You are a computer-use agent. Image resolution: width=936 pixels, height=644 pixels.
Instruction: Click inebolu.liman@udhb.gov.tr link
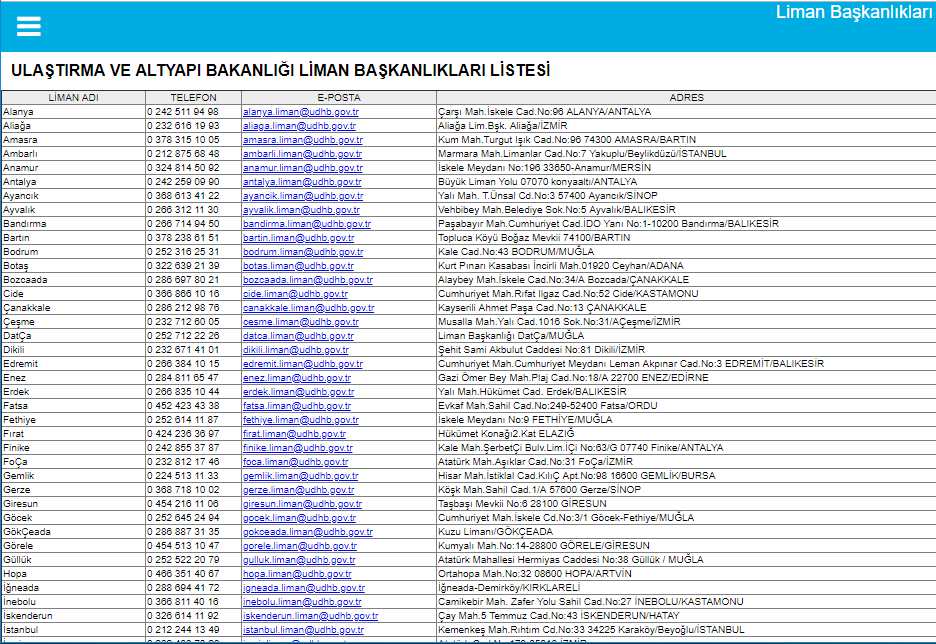[x=302, y=602]
